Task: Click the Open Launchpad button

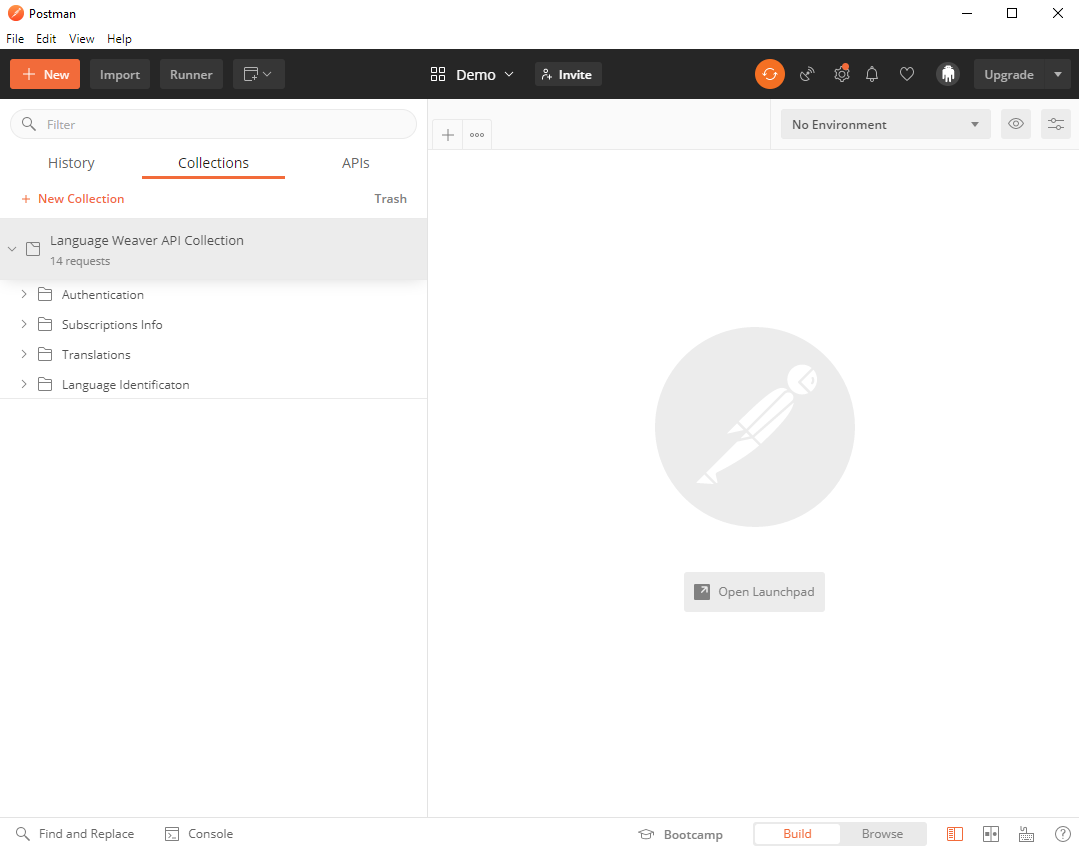Action: click(x=754, y=592)
